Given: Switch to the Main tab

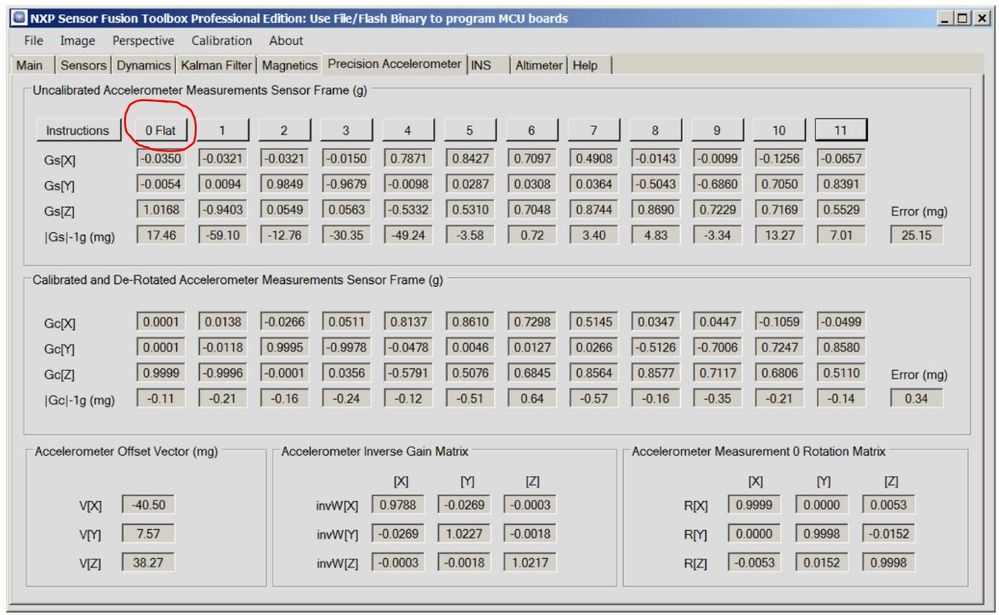Looking at the screenshot, I should tap(29, 65).
